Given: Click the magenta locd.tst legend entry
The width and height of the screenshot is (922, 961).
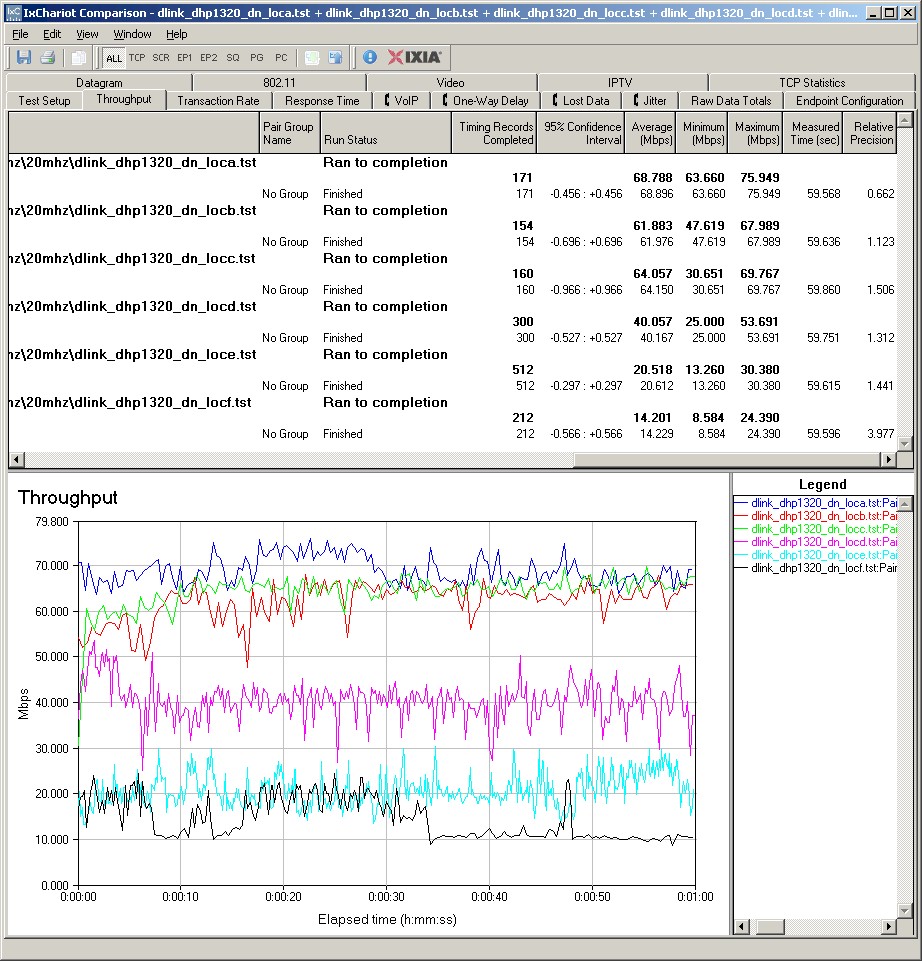Looking at the screenshot, I should point(815,542).
